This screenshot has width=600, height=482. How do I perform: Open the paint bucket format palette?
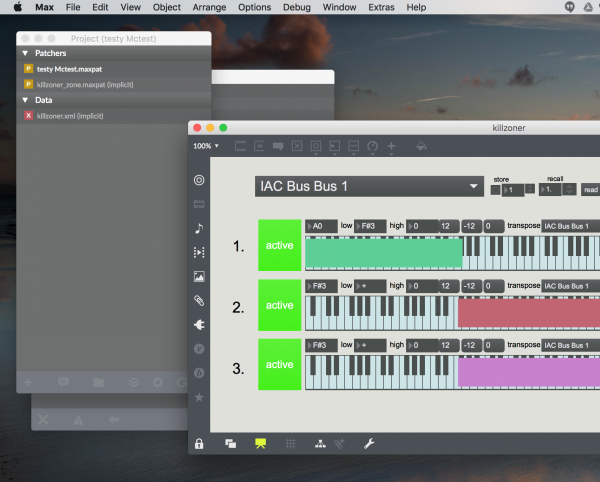[421, 146]
